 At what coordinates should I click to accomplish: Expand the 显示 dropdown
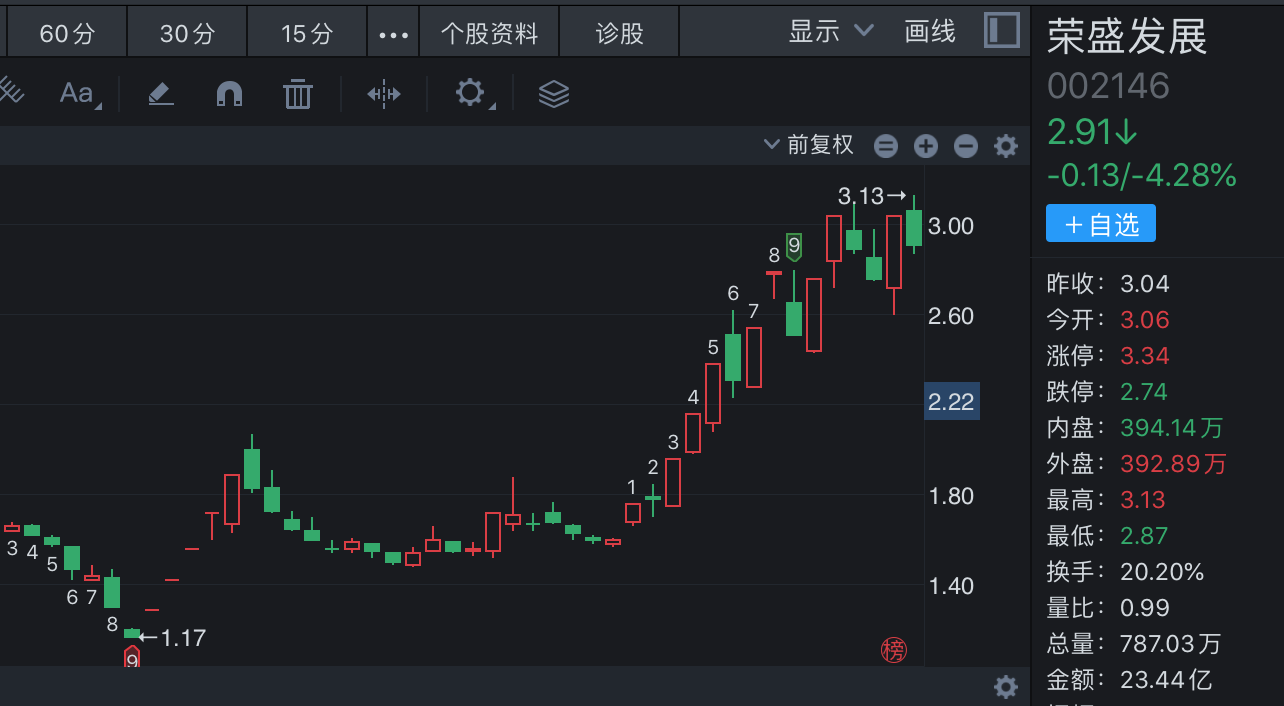click(x=831, y=32)
